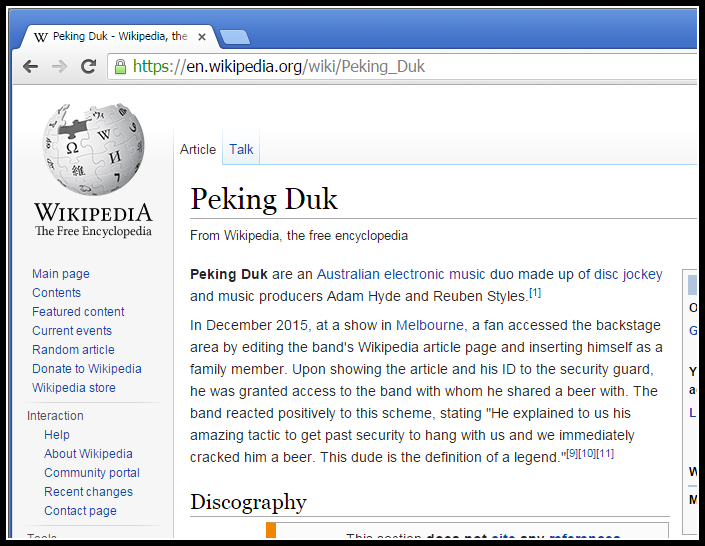Open the Help link under Interaction
Image resolution: width=705 pixels, height=546 pixels.
(57, 434)
